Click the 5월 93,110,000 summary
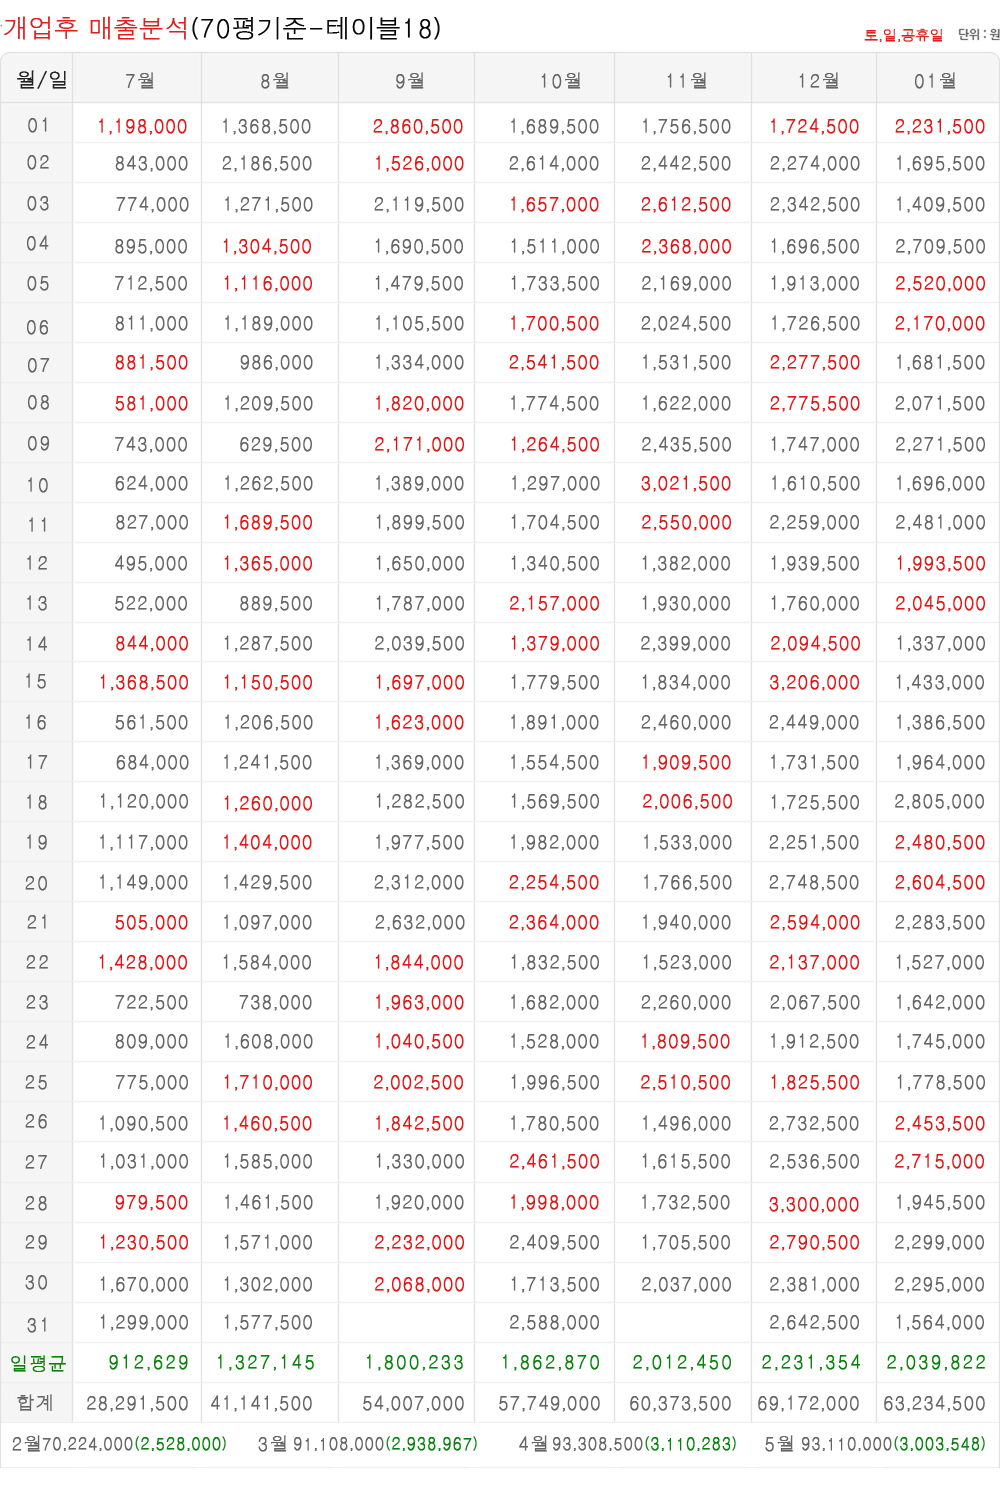This screenshot has width=1000, height=1500. [x=875, y=1444]
